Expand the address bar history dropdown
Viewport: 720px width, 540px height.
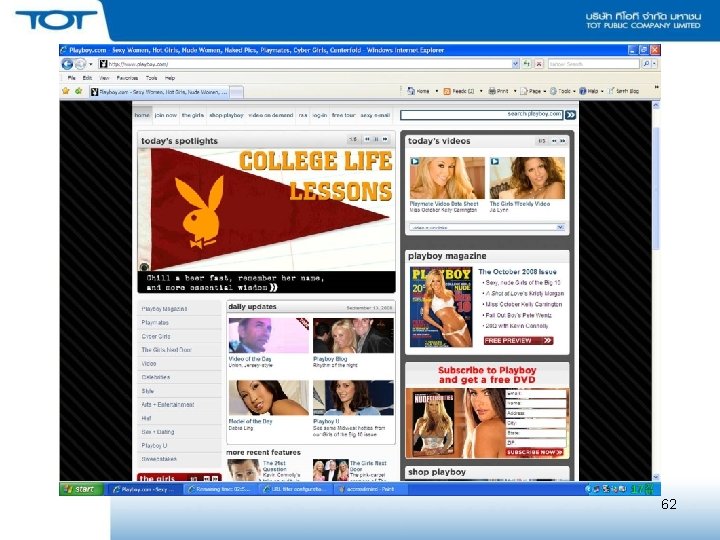pyautogui.click(x=516, y=64)
